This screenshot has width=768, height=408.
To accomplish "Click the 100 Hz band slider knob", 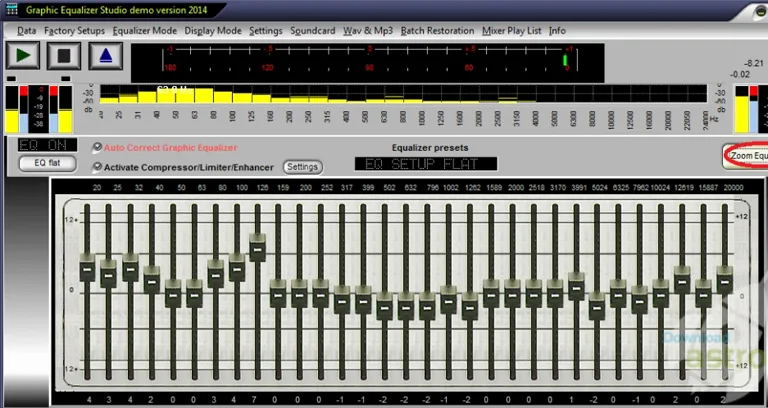I will point(237,268).
